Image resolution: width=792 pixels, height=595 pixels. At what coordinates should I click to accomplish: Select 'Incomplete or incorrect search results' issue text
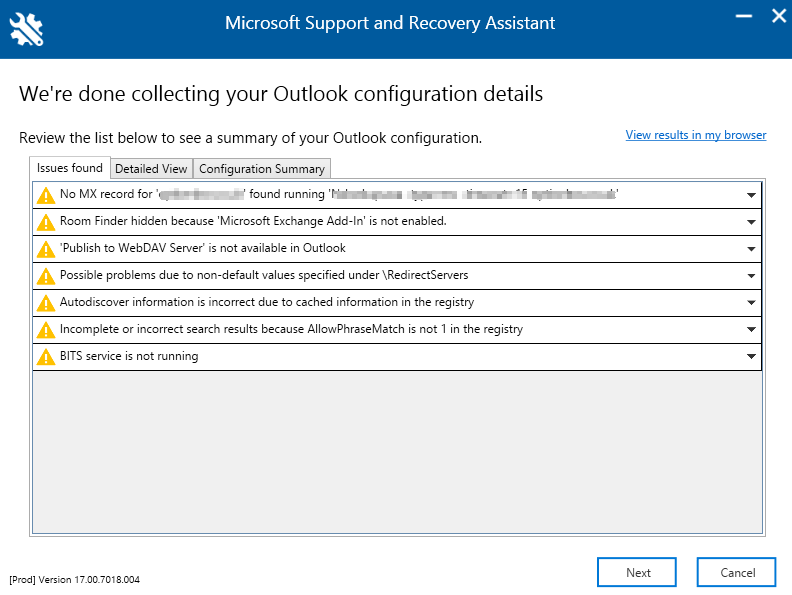coord(291,329)
